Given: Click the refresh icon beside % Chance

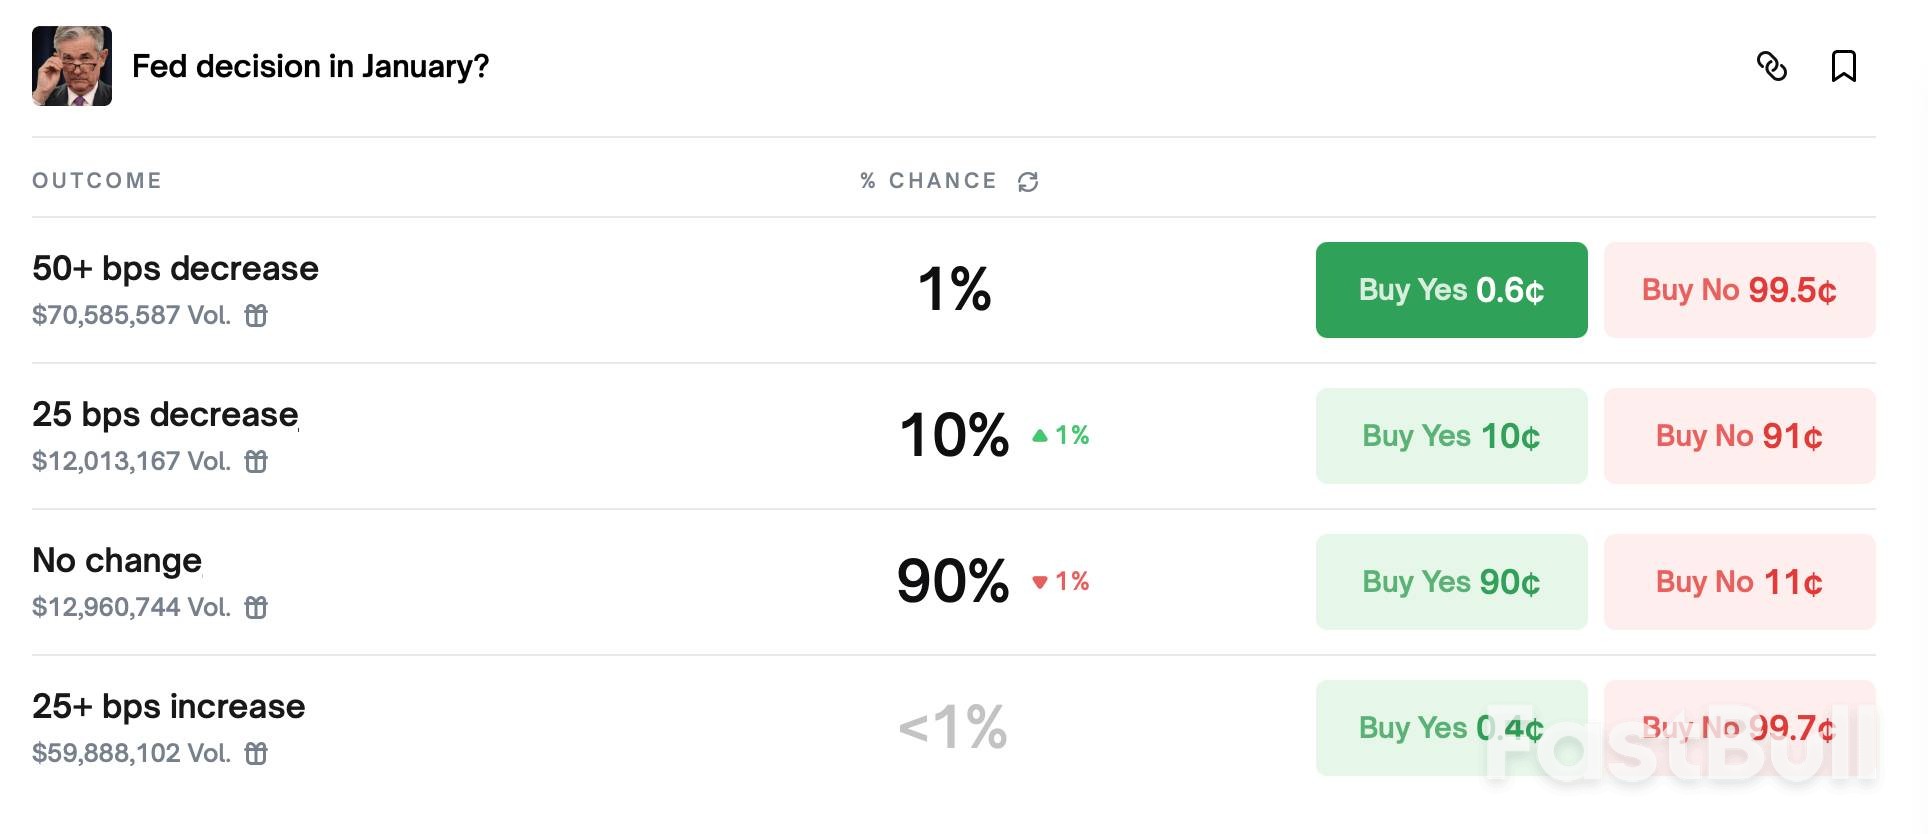Looking at the screenshot, I should pos(1028,181).
